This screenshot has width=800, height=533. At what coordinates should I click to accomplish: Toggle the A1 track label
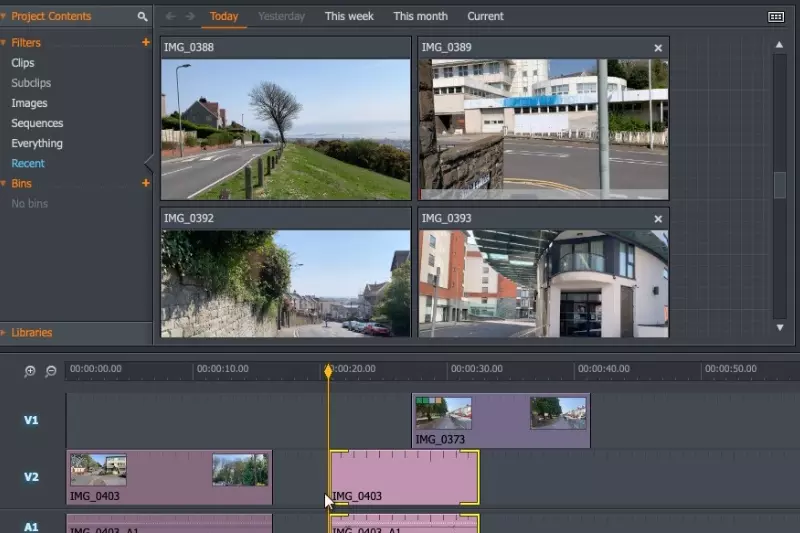[31, 526]
